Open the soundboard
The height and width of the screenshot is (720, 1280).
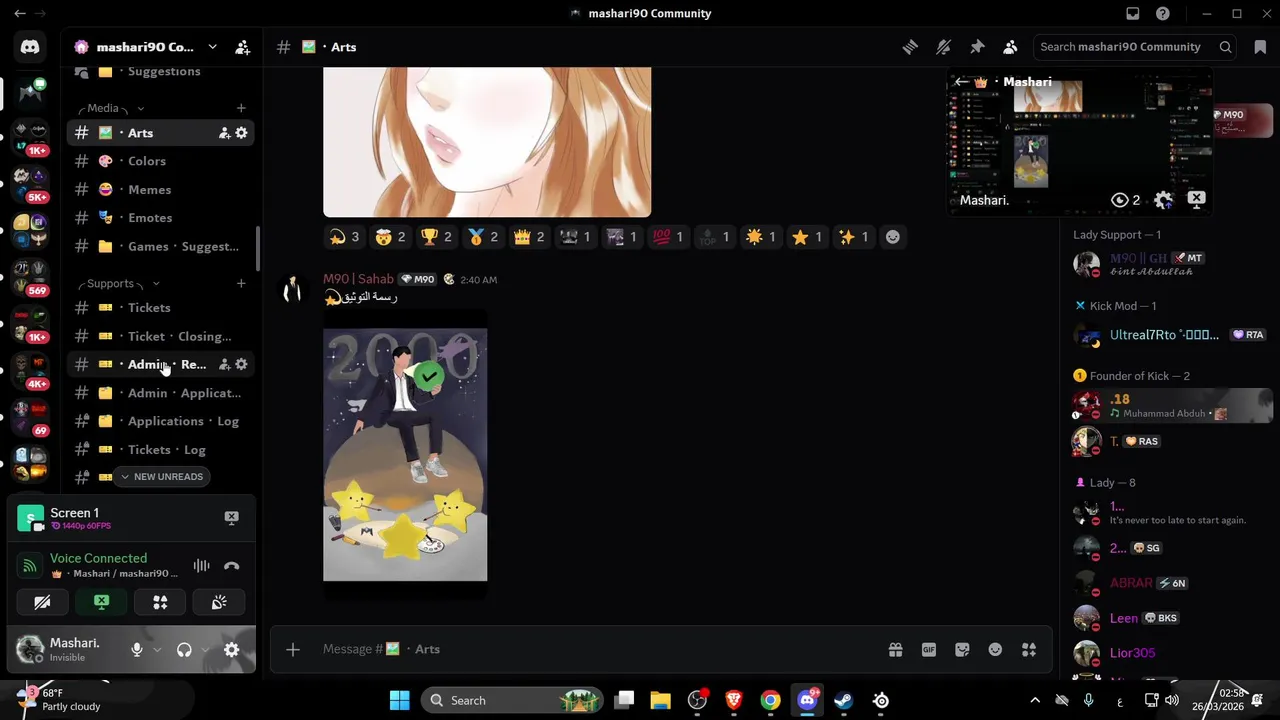click(x=219, y=602)
